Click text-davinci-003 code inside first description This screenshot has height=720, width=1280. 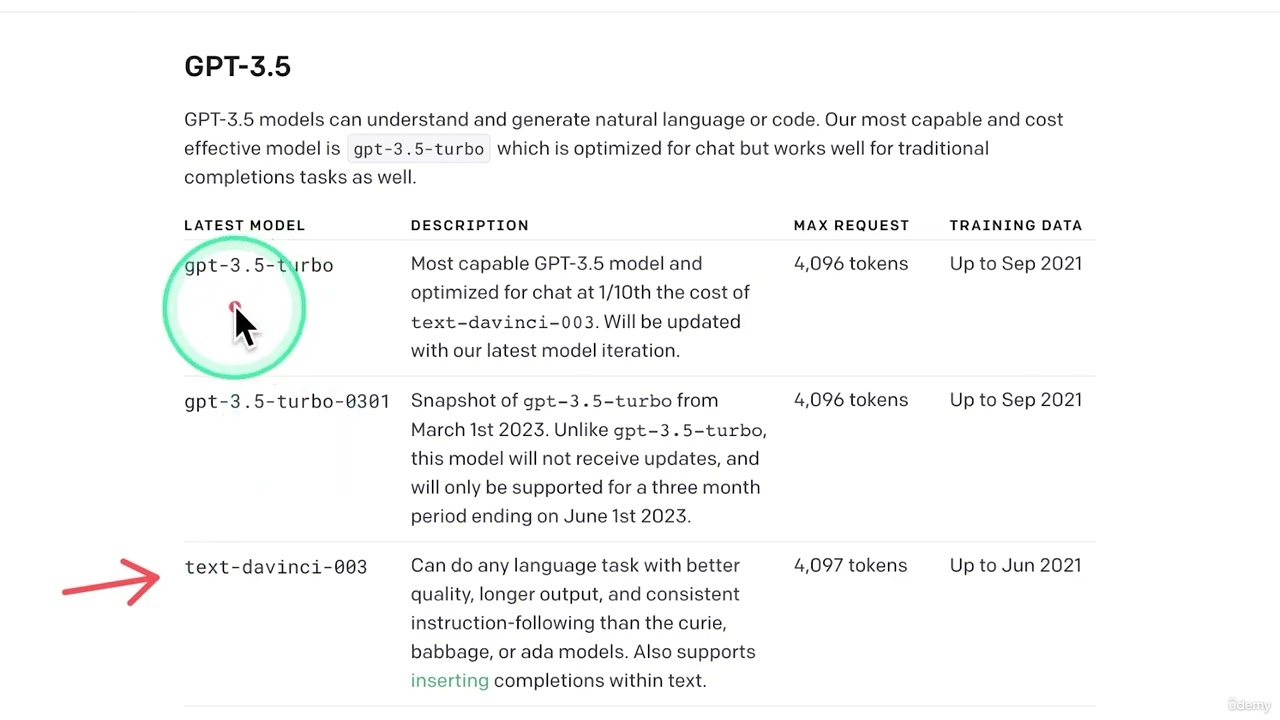[x=503, y=322]
